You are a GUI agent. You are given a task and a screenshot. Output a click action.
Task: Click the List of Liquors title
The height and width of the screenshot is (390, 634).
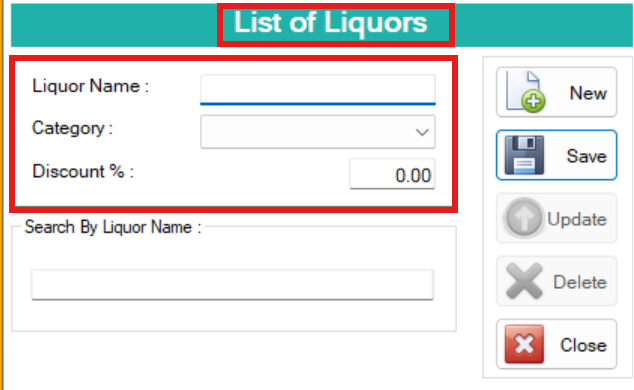pyautogui.click(x=331, y=22)
